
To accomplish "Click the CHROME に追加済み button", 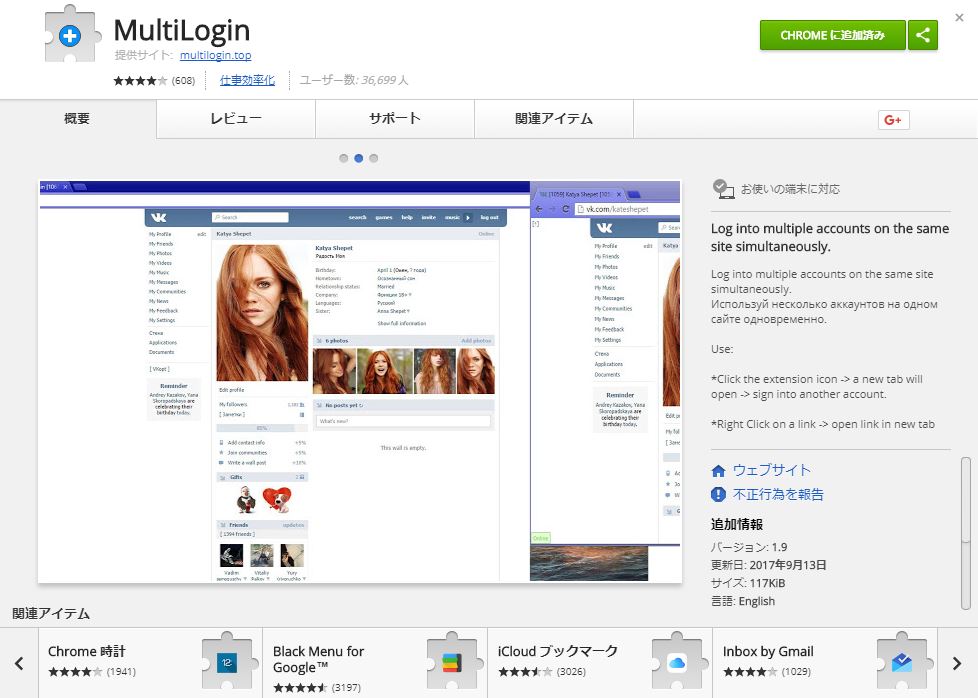I will (x=833, y=35).
